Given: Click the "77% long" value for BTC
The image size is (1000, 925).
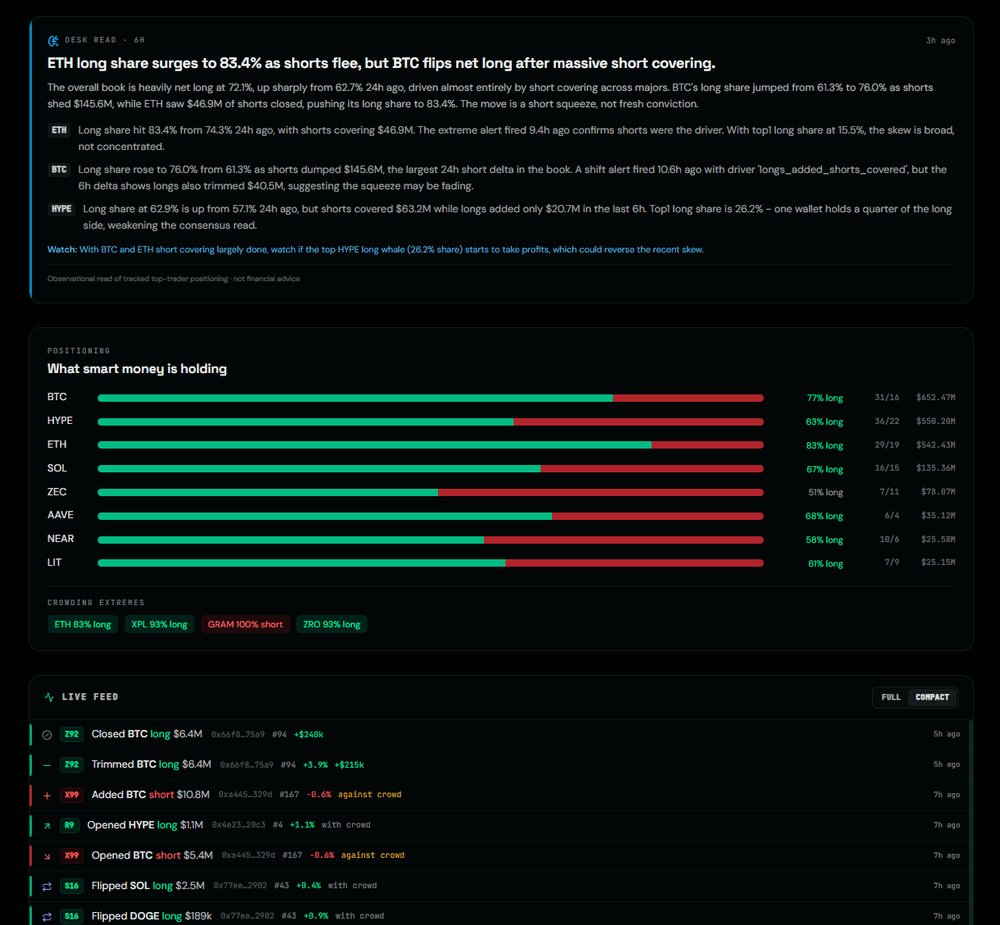Looking at the screenshot, I should coord(825,398).
